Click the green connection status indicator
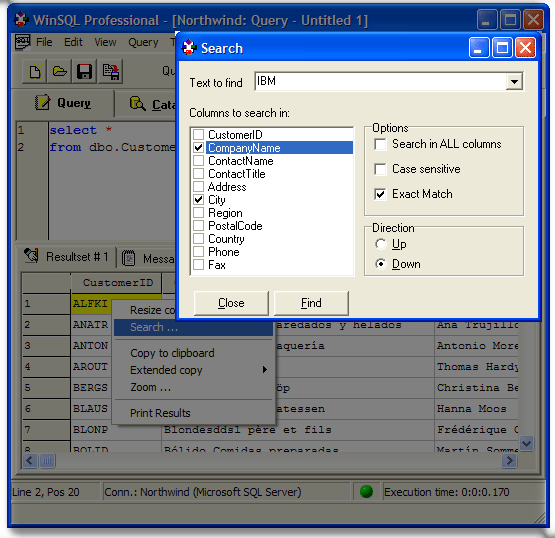Viewport: 555px width, 538px height. [x=366, y=491]
